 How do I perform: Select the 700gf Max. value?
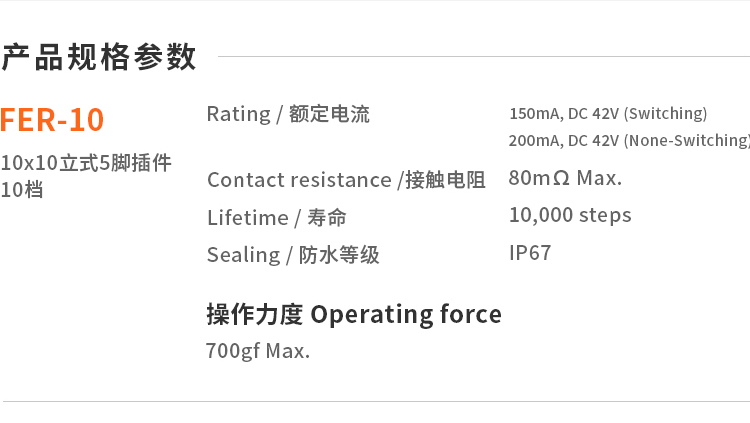(x=258, y=351)
